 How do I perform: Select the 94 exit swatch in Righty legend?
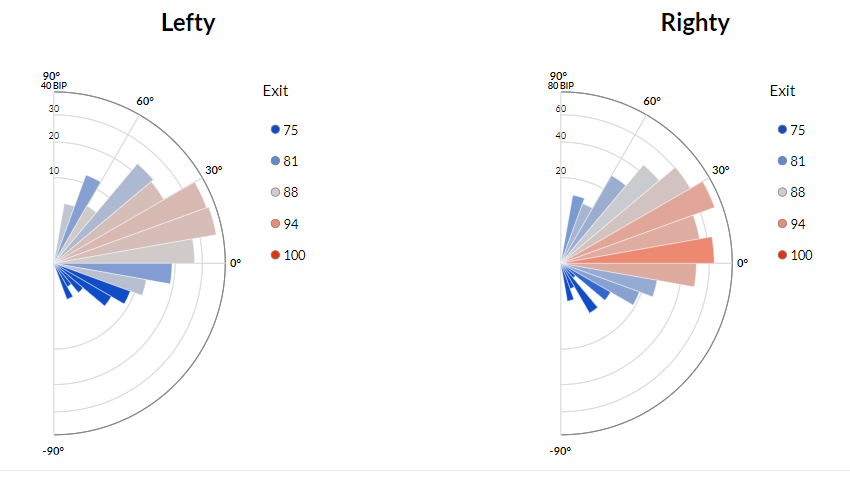(782, 224)
